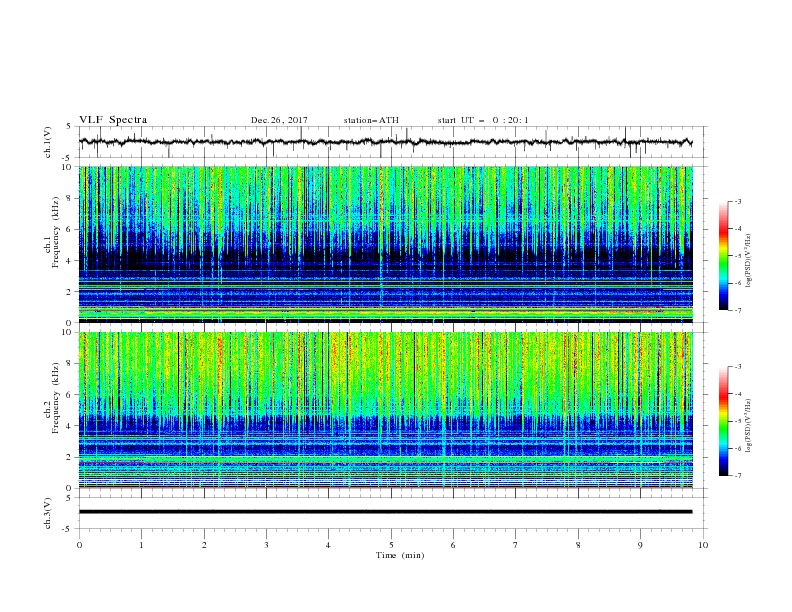Click the '-3' tick on upper colorbar
This screenshot has height=612, width=792.
point(738,201)
